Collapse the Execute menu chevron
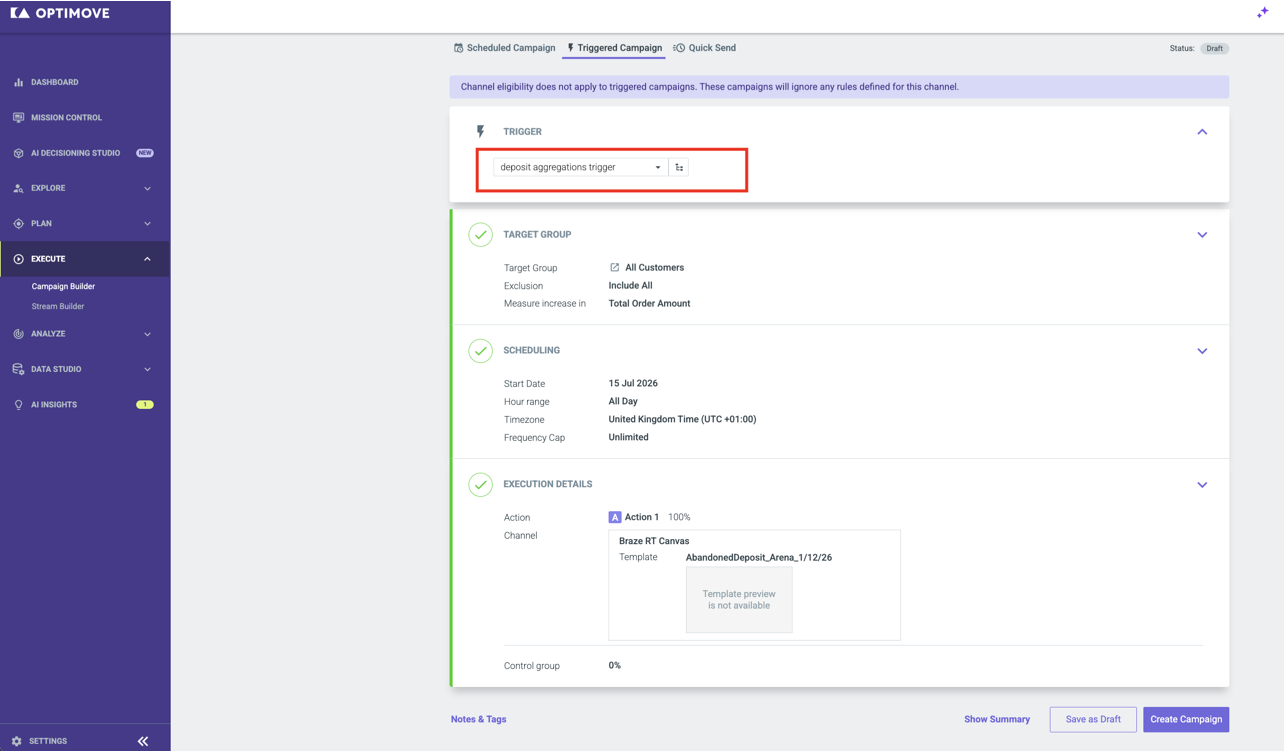The width and height of the screenshot is (1284, 751). pos(147,259)
